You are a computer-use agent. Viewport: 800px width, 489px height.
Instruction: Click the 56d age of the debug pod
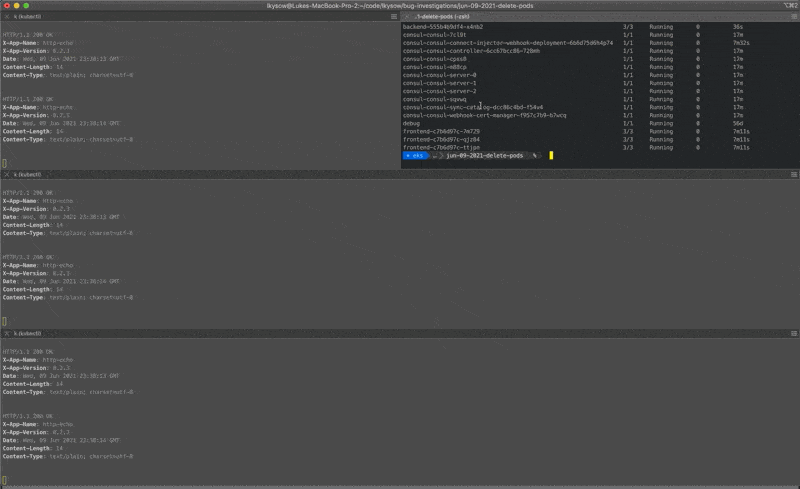click(738, 124)
